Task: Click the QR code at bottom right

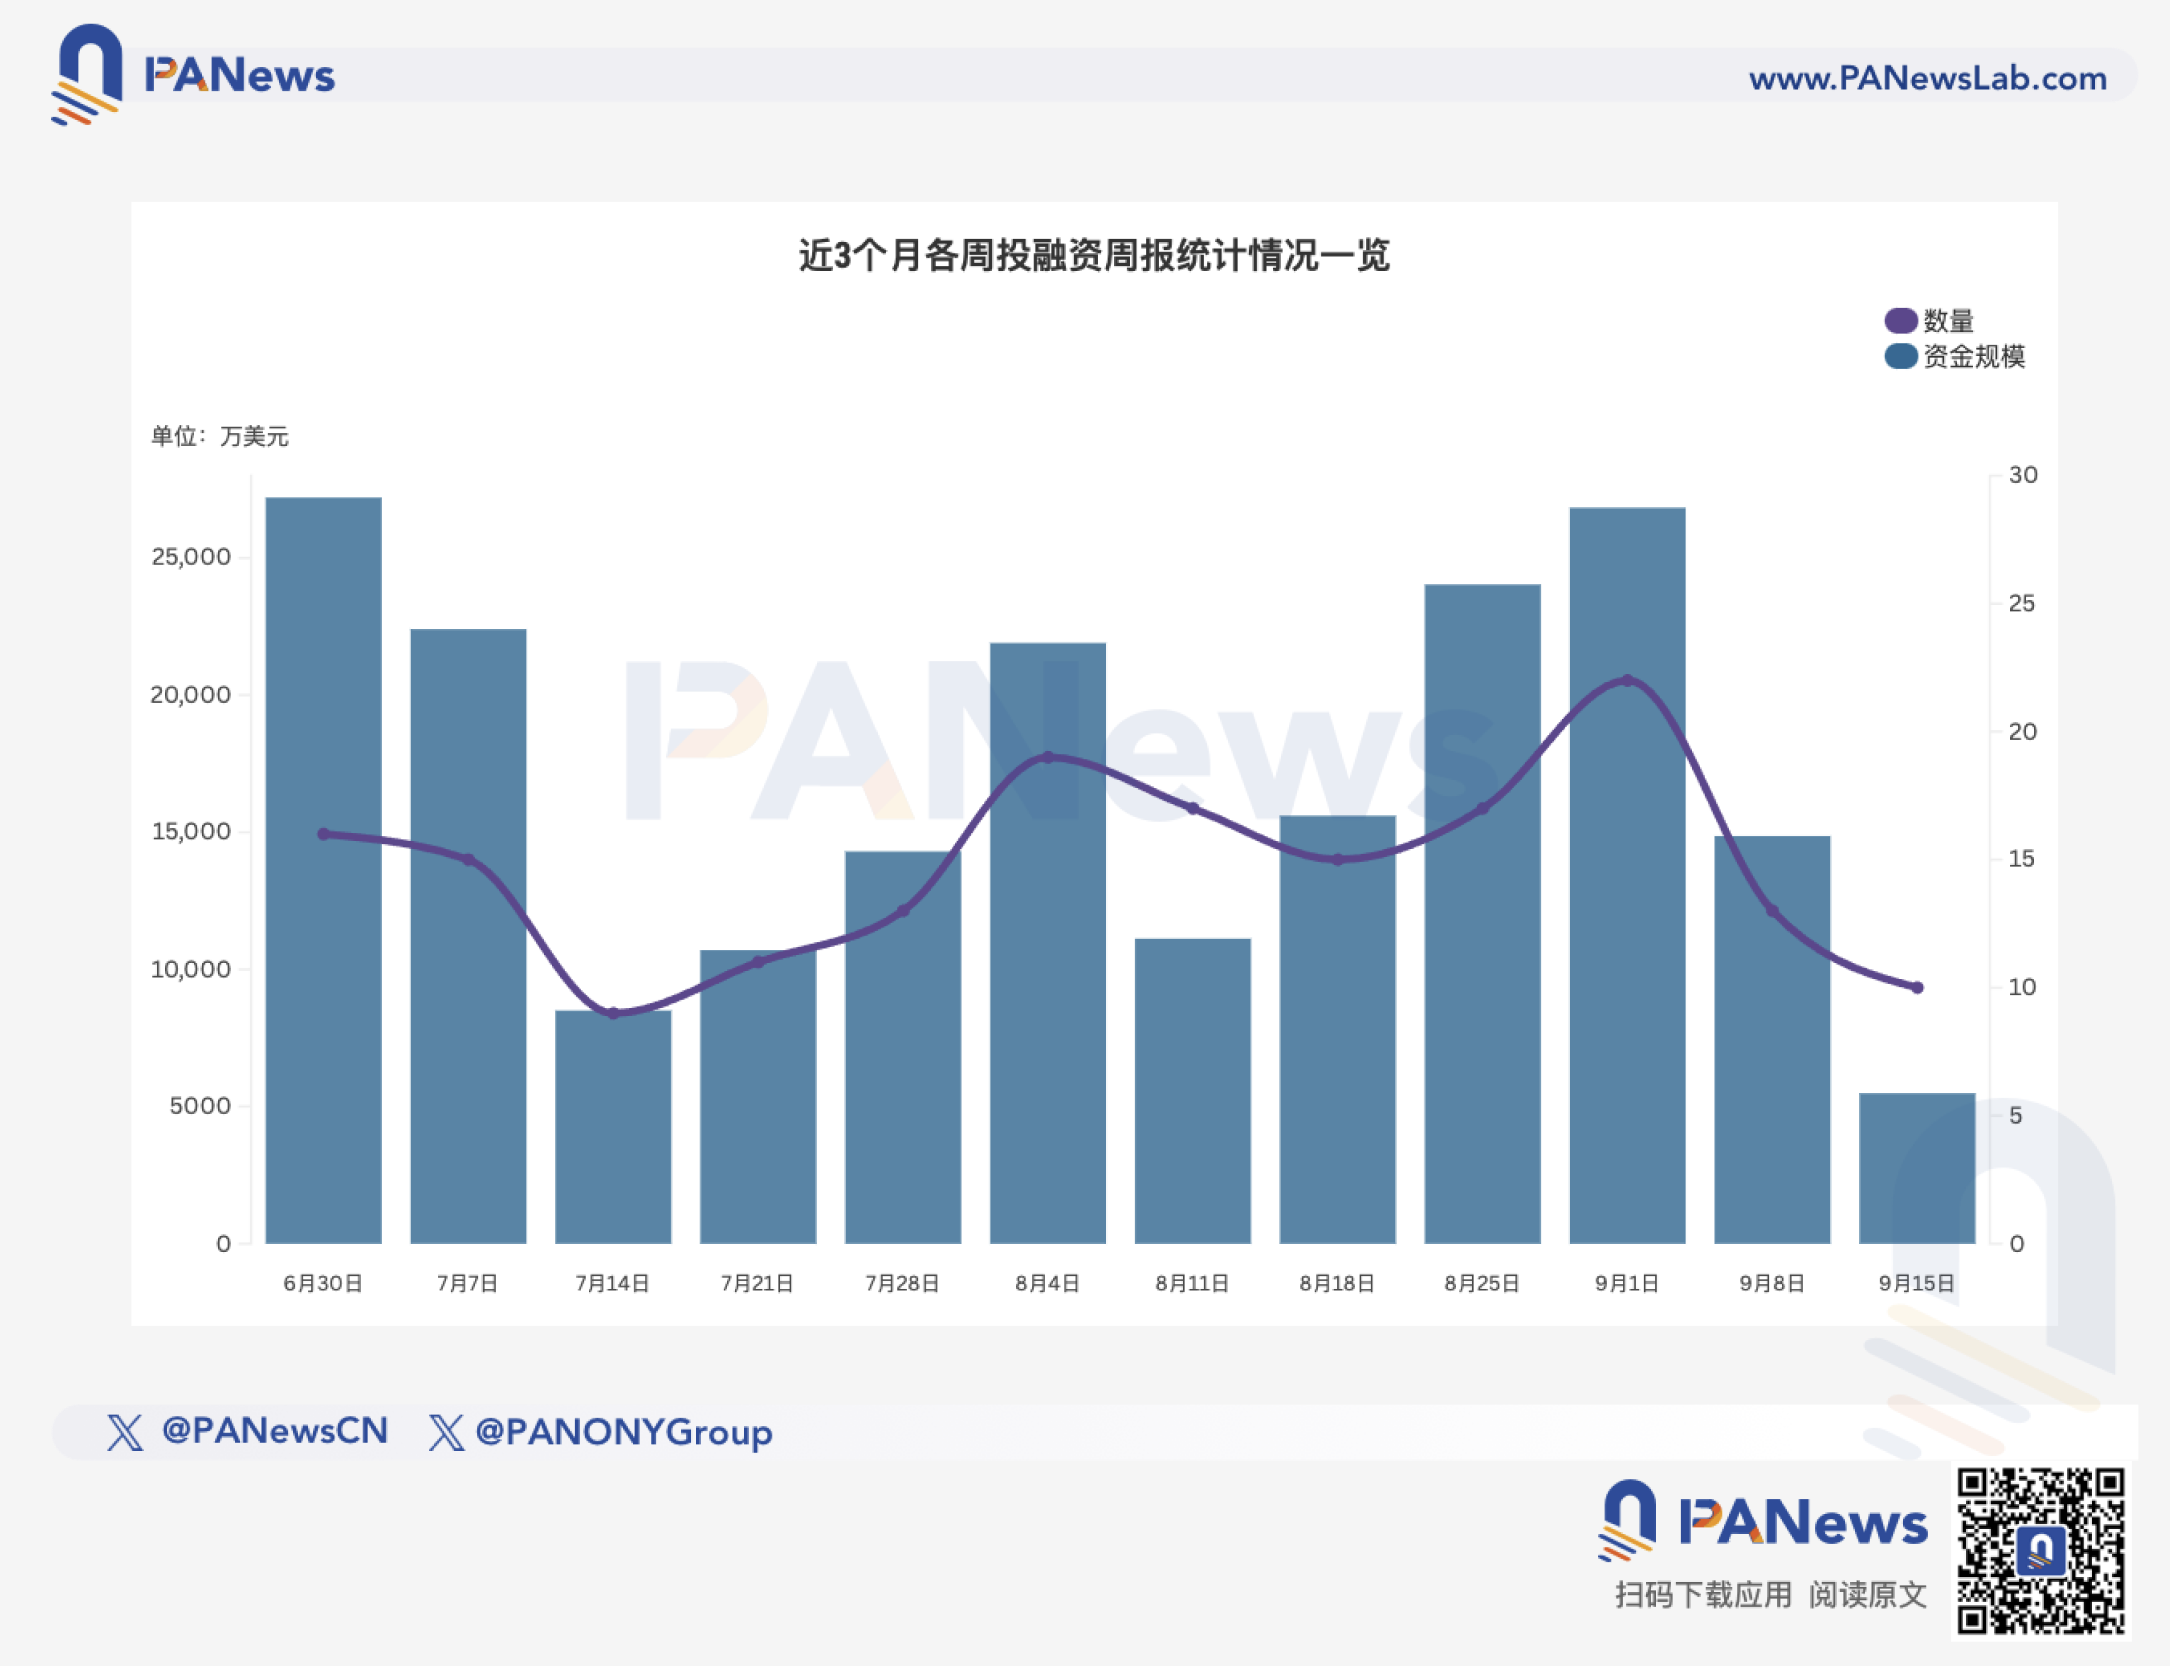Action: tap(2040, 1551)
